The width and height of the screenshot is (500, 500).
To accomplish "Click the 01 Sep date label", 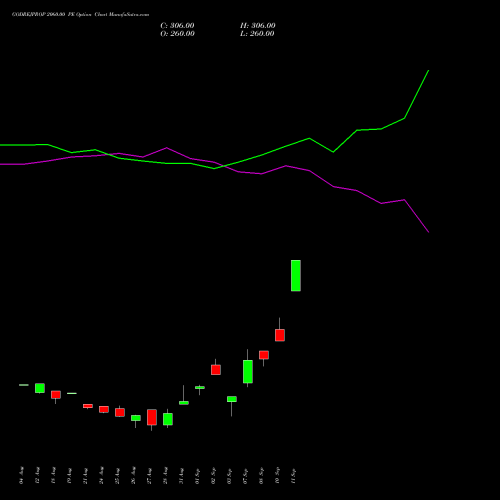I will [x=198, y=475].
